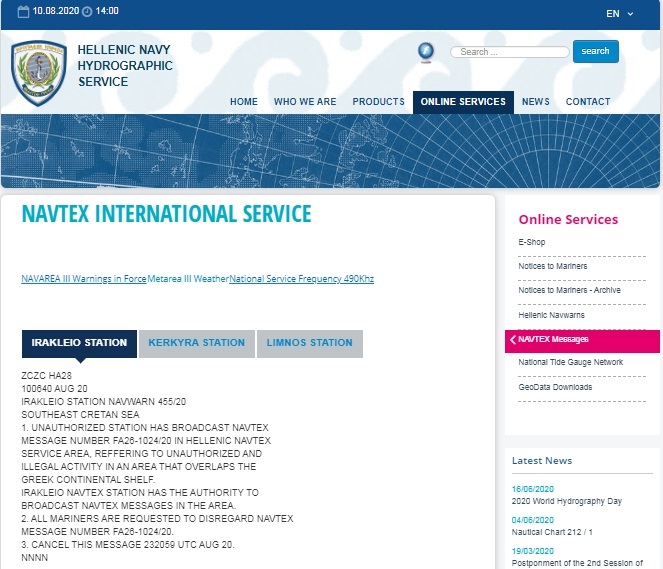Click the Hellenic Navy Hydrographic Service logo

(38, 72)
